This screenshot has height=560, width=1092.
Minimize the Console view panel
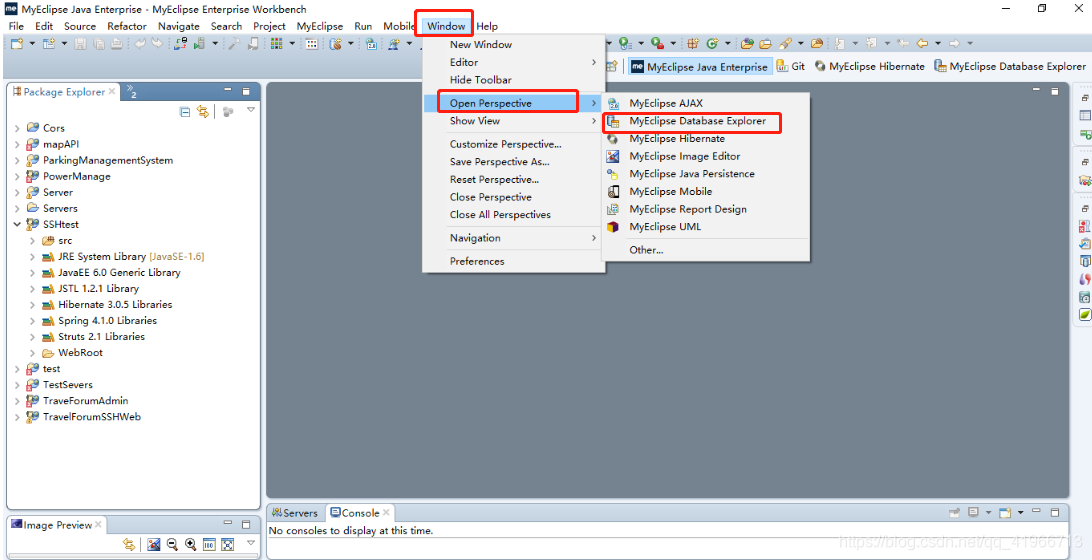point(1036,511)
